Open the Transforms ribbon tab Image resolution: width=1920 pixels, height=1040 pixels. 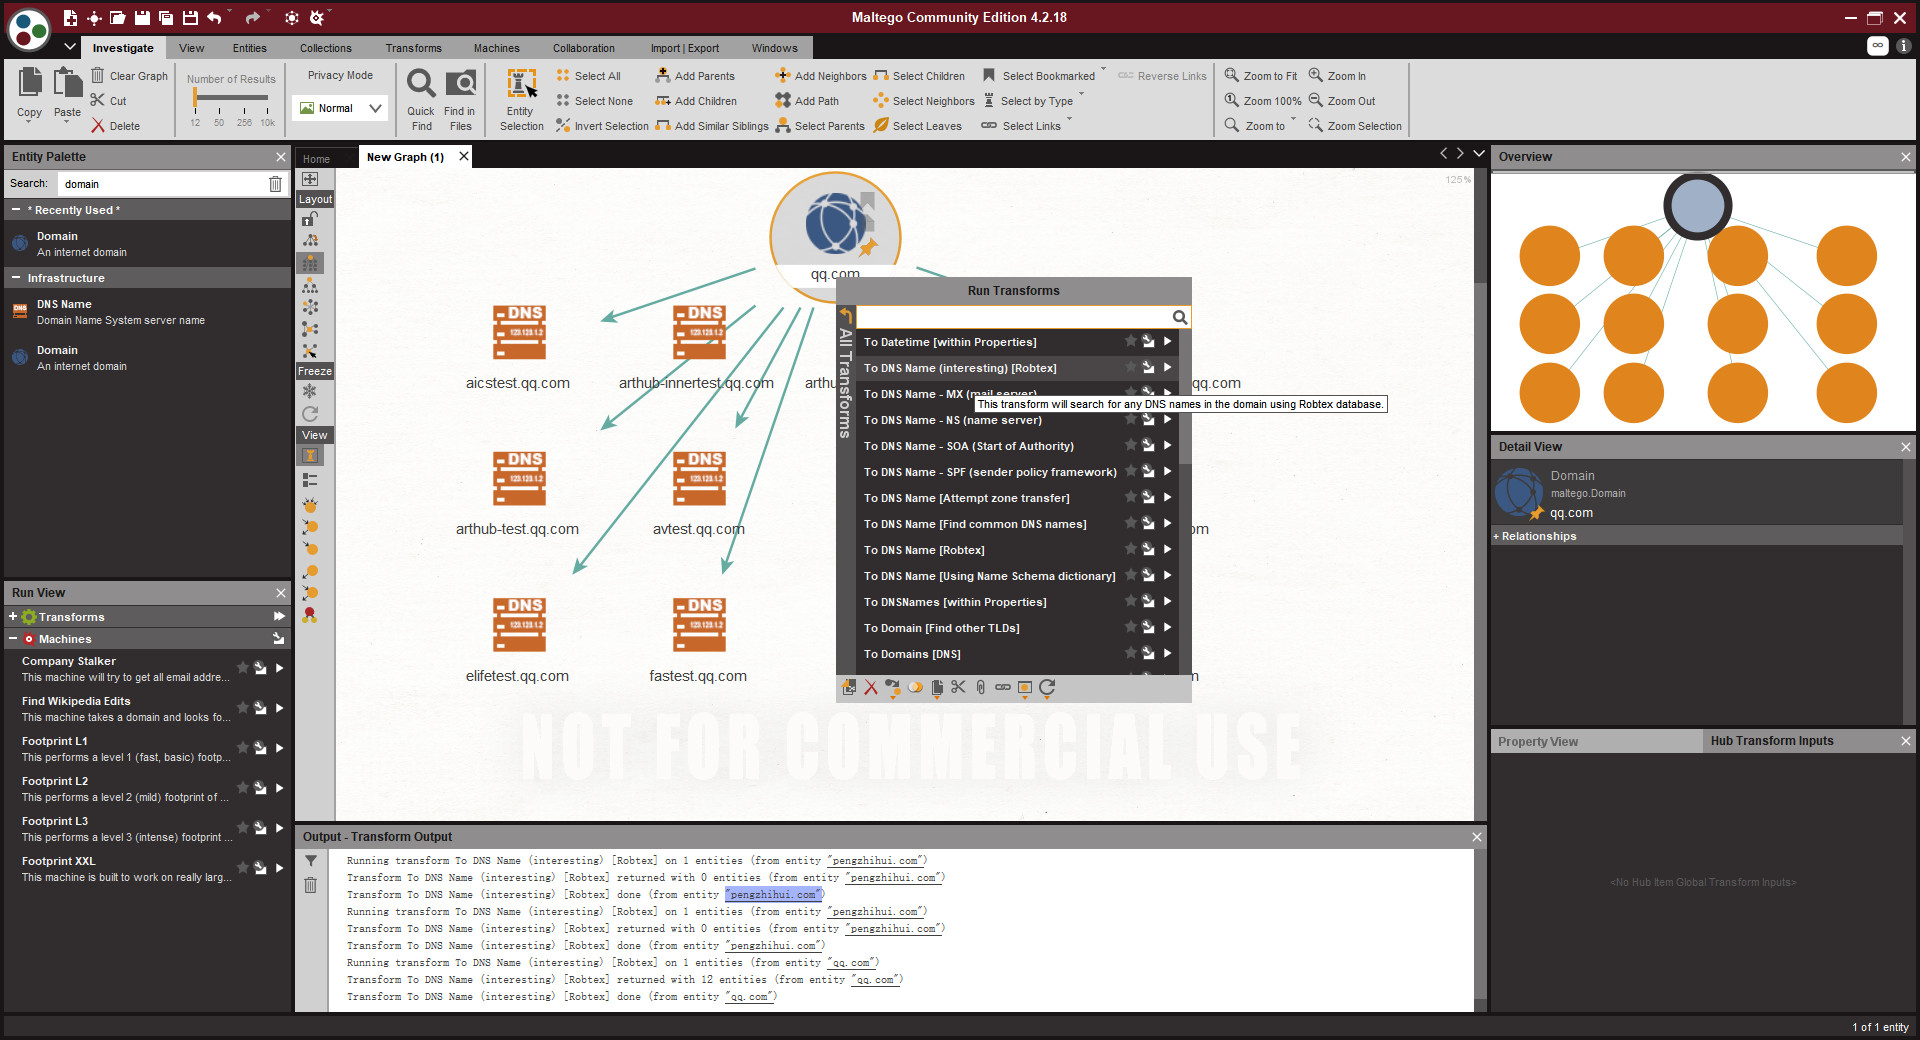click(x=414, y=48)
